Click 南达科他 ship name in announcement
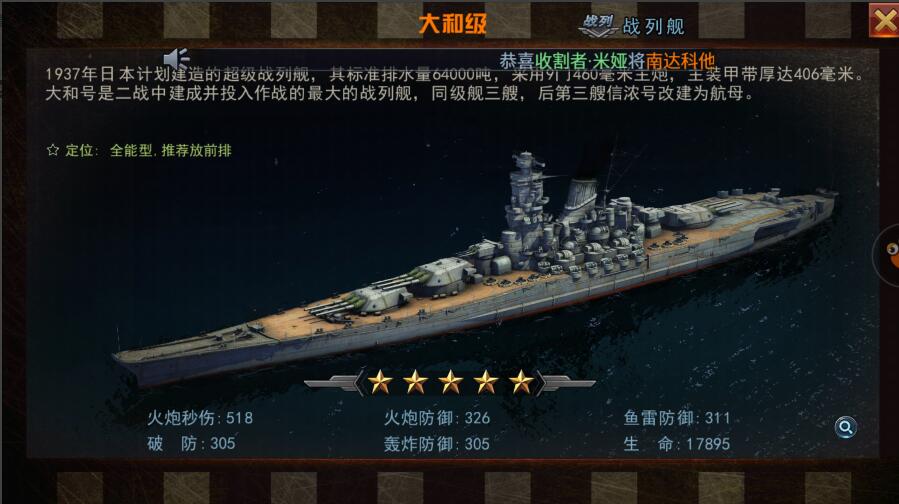The image size is (899, 504). [680, 61]
